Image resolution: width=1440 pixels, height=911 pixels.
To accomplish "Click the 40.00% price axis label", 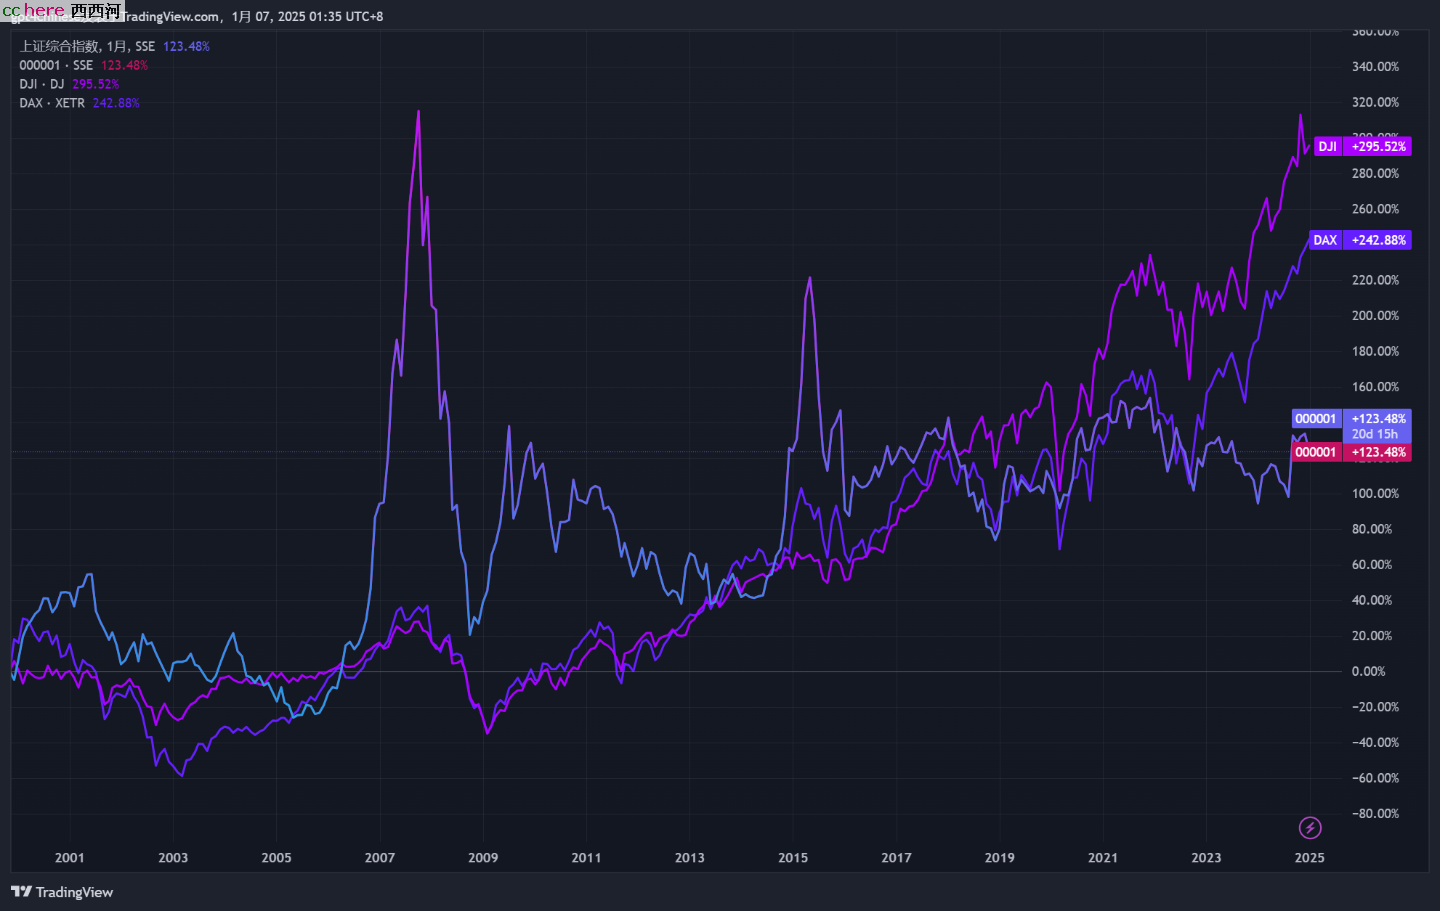I will click(x=1372, y=600).
